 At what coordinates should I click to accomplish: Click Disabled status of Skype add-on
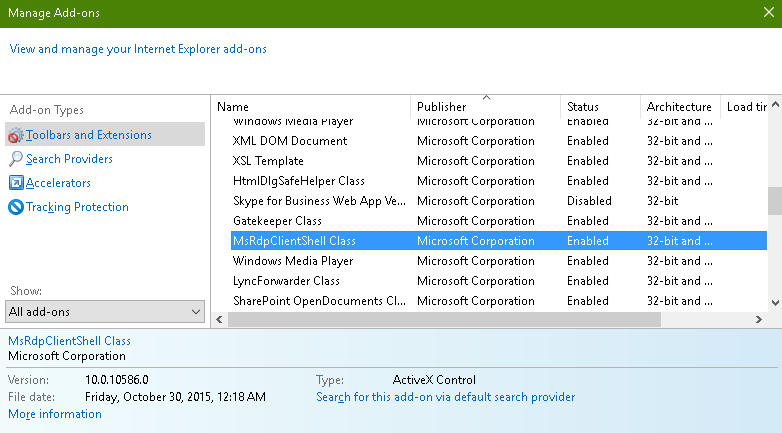tap(589, 201)
